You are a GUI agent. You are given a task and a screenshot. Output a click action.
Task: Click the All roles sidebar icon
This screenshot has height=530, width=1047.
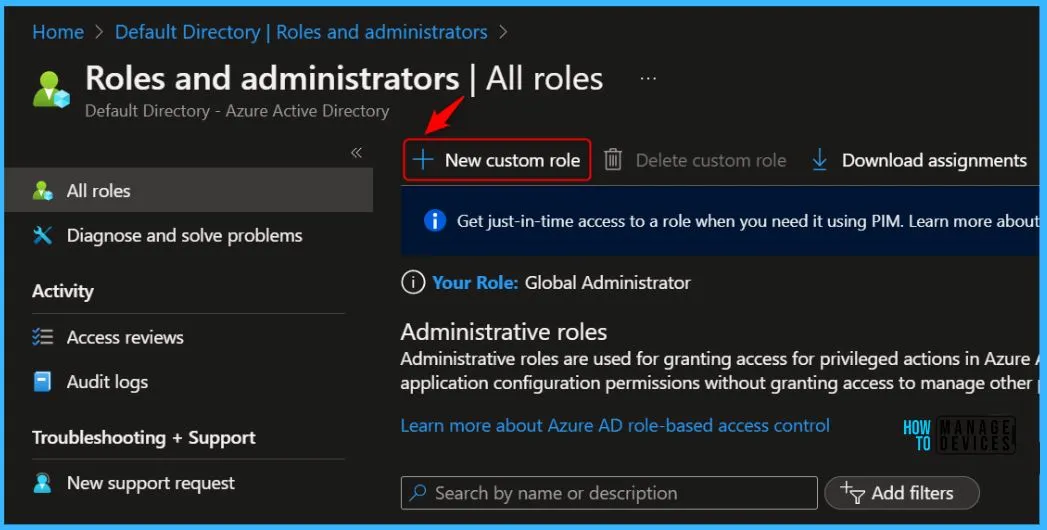pyautogui.click(x=43, y=191)
